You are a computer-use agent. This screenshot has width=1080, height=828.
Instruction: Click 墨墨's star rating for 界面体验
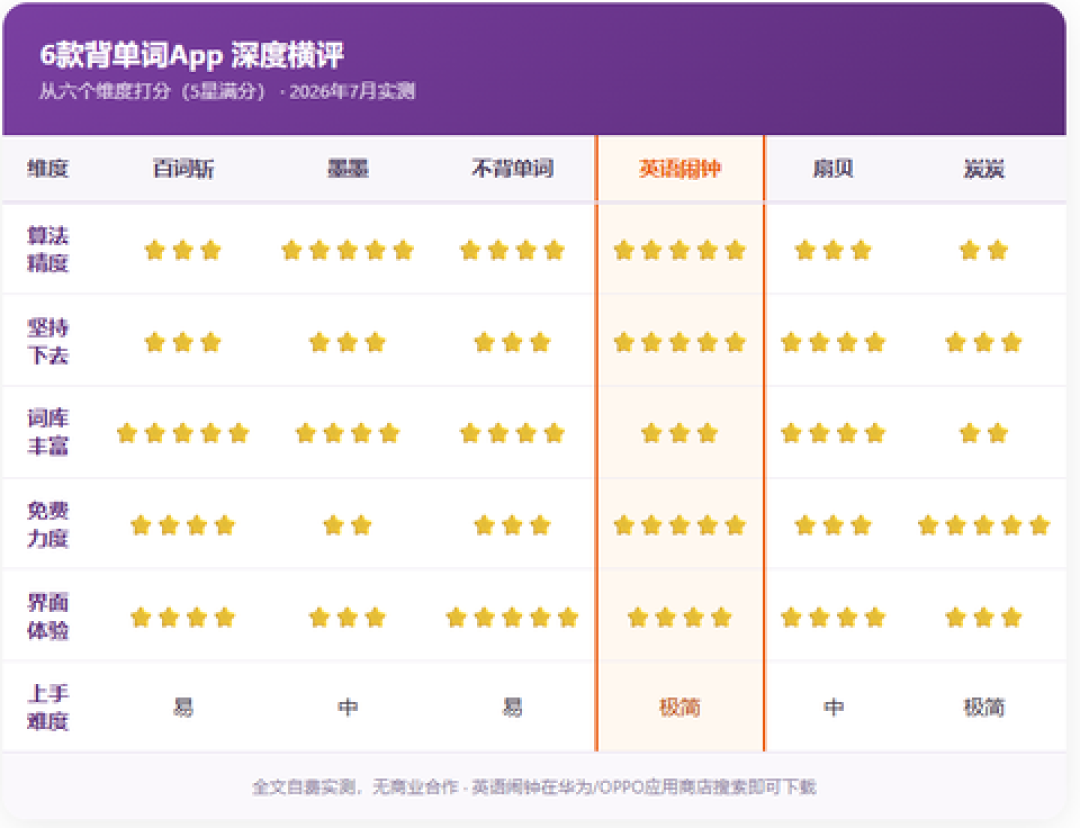coord(348,617)
